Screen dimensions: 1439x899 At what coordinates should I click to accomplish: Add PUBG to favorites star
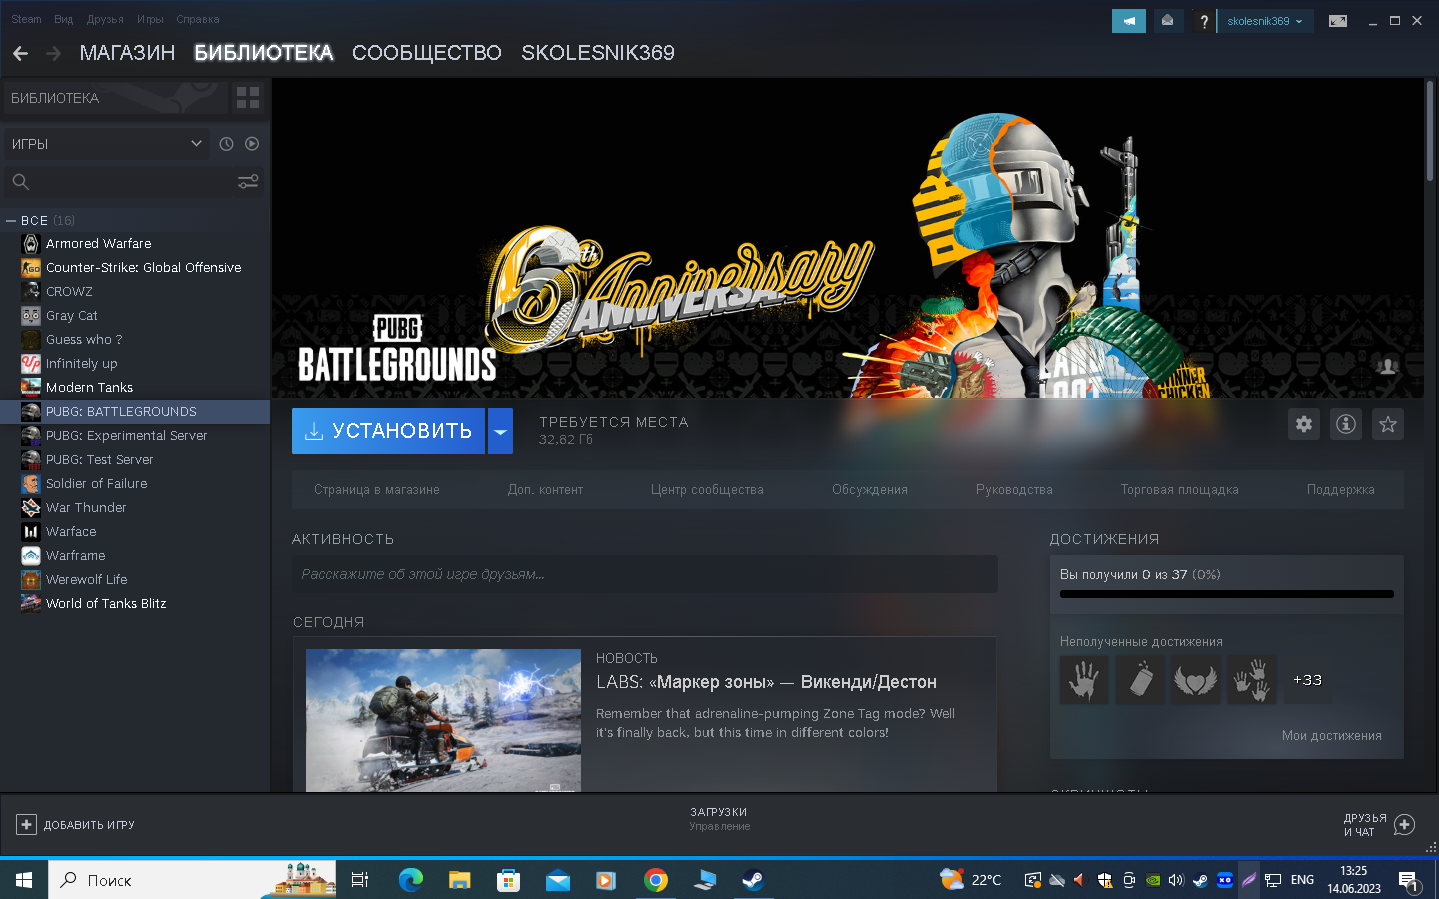tap(1388, 424)
